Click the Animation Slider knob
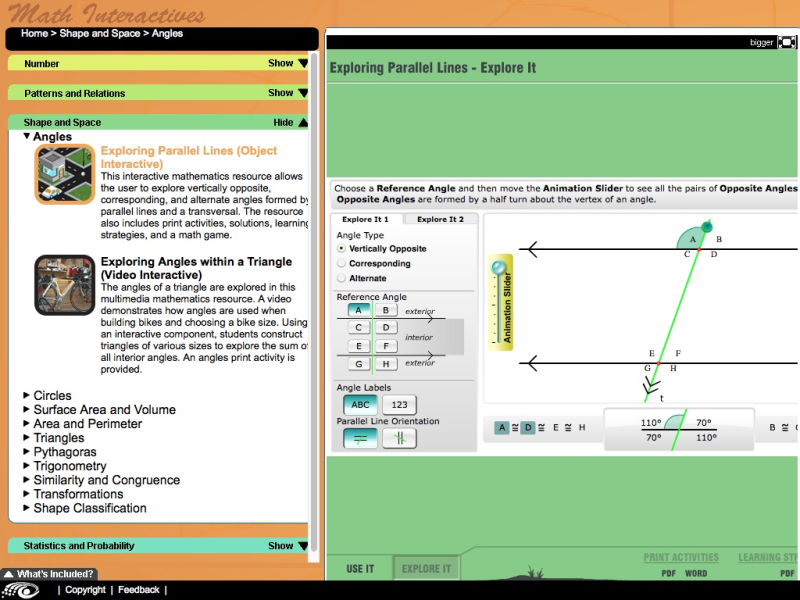 coord(498,267)
